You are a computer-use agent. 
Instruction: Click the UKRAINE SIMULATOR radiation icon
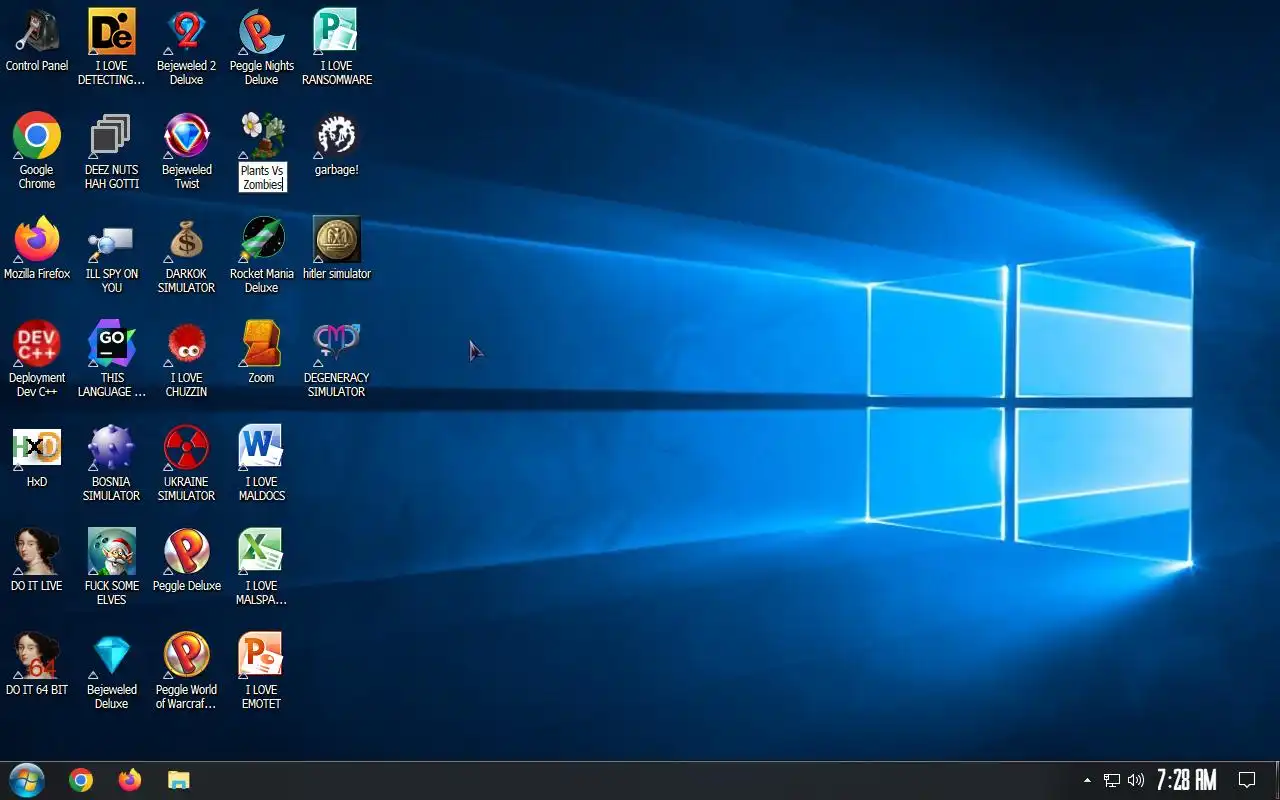click(187, 448)
